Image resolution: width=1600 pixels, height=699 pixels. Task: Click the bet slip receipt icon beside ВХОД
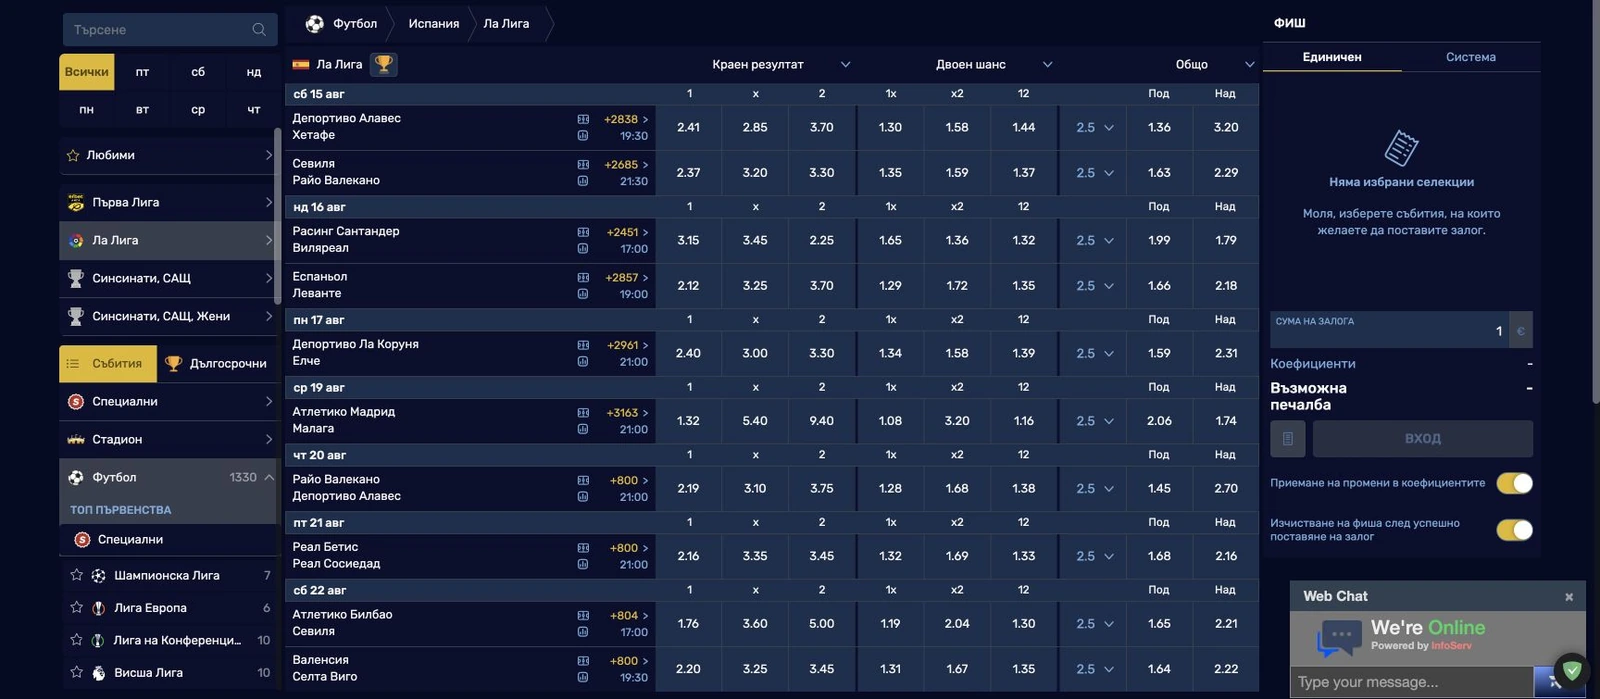click(x=1288, y=439)
